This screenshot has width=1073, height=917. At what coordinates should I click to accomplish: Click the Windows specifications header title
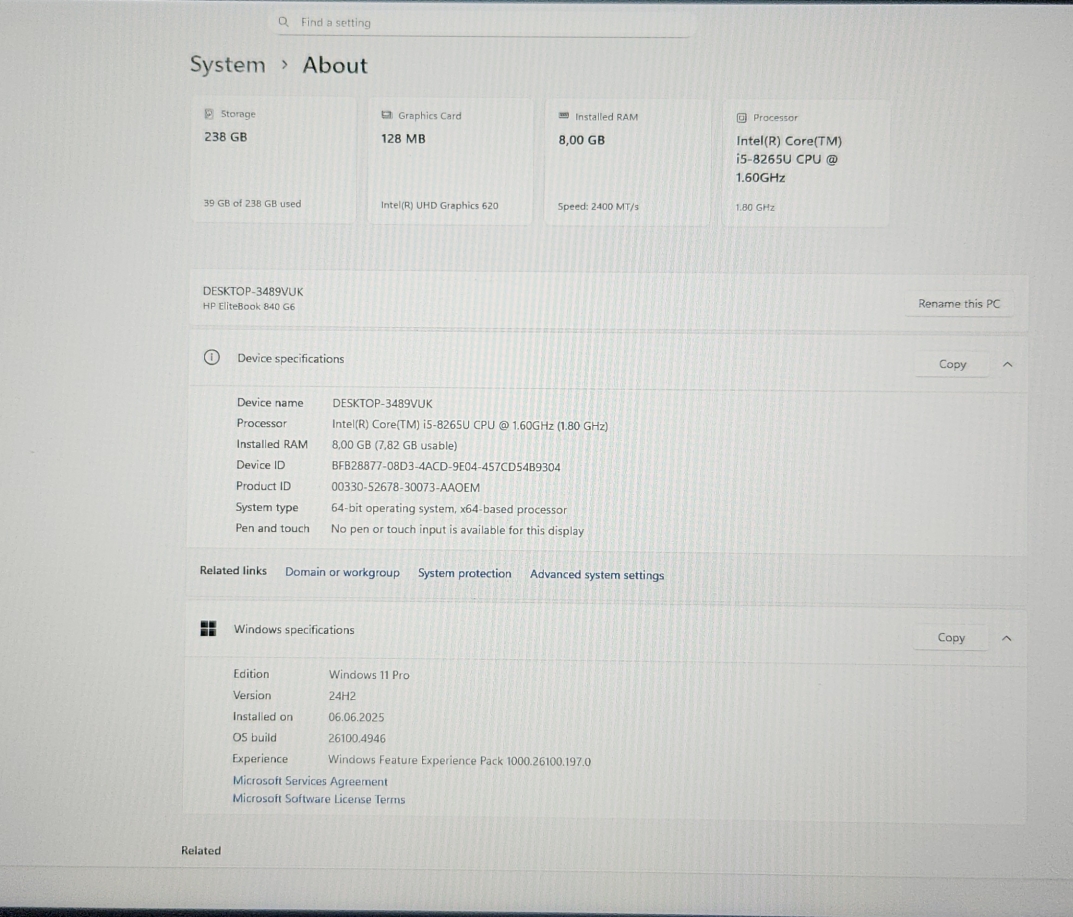(x=294, y=630)
